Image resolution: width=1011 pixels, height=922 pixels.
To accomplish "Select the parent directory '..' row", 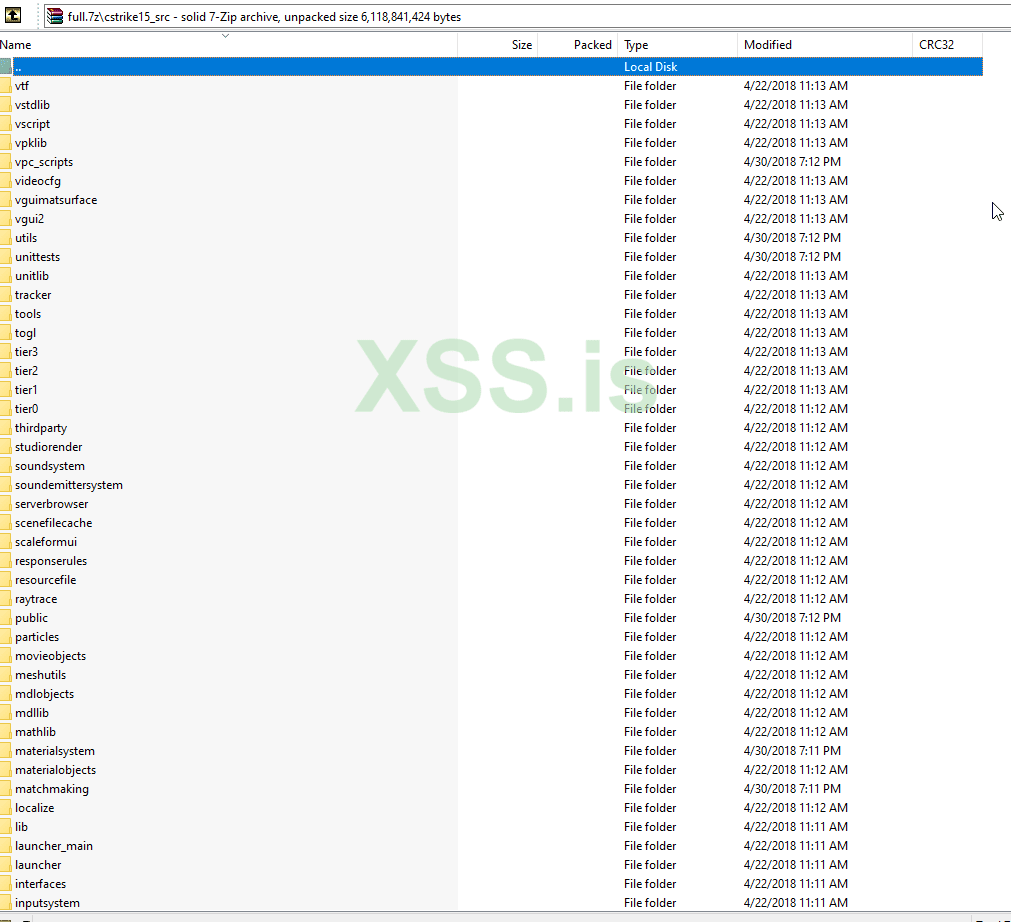I will (491, 66).
